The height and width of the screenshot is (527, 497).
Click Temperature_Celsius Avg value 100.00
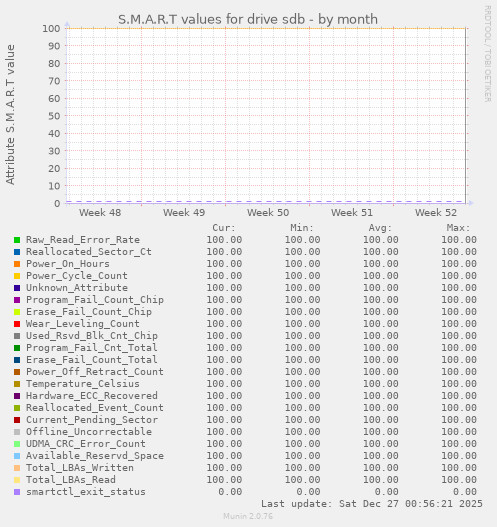point(381,383)
